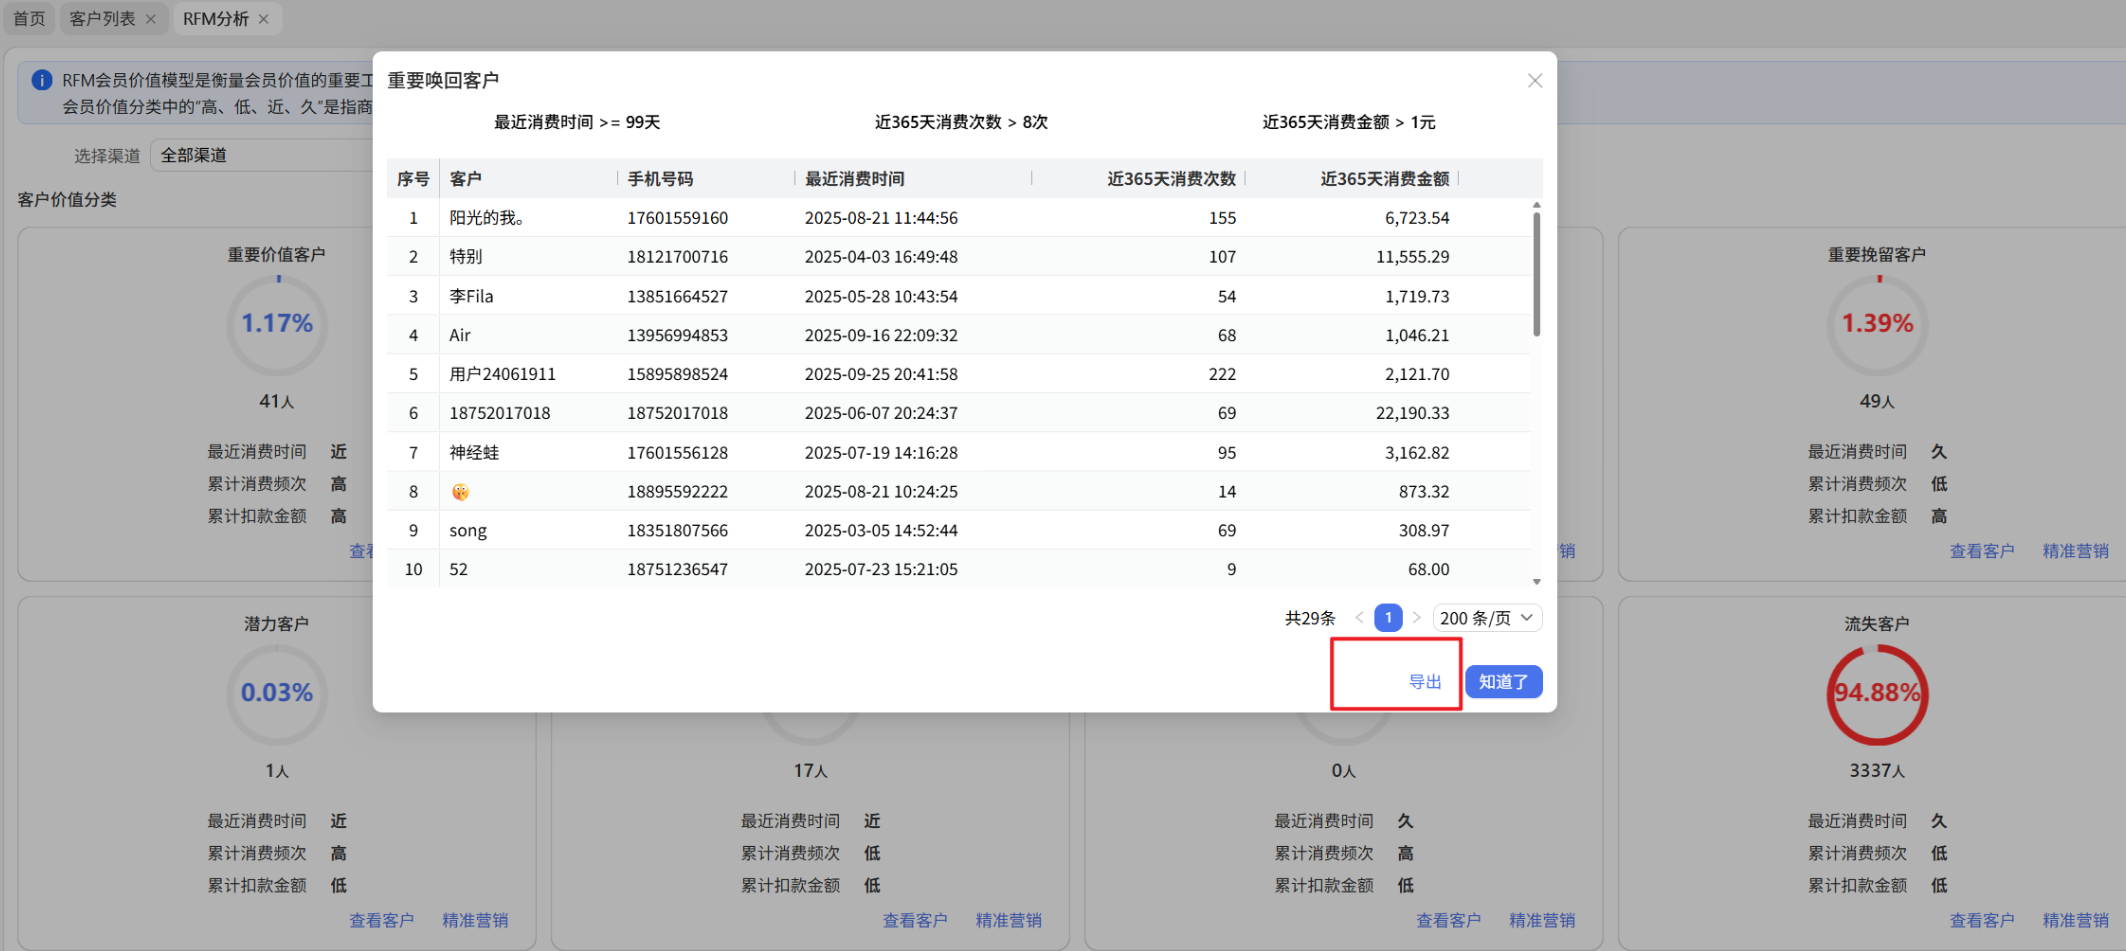Close the RFM分析 tab with its x icon
This screenshot has height=951, width=2126.
[x=264, y=19]
